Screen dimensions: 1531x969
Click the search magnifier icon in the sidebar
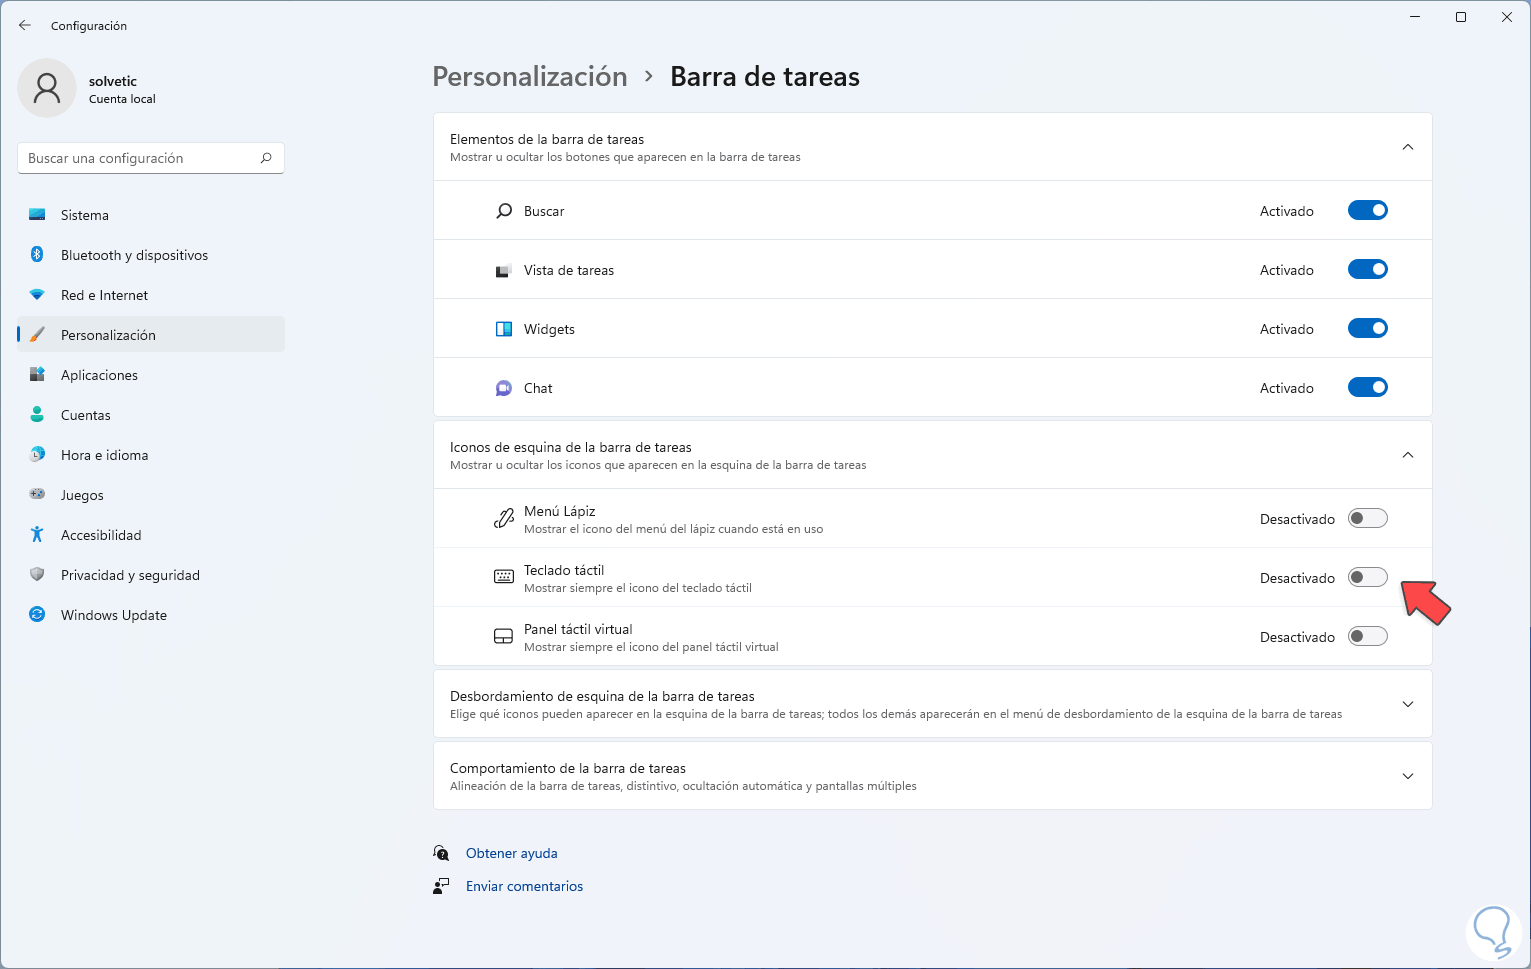[266, 158]
